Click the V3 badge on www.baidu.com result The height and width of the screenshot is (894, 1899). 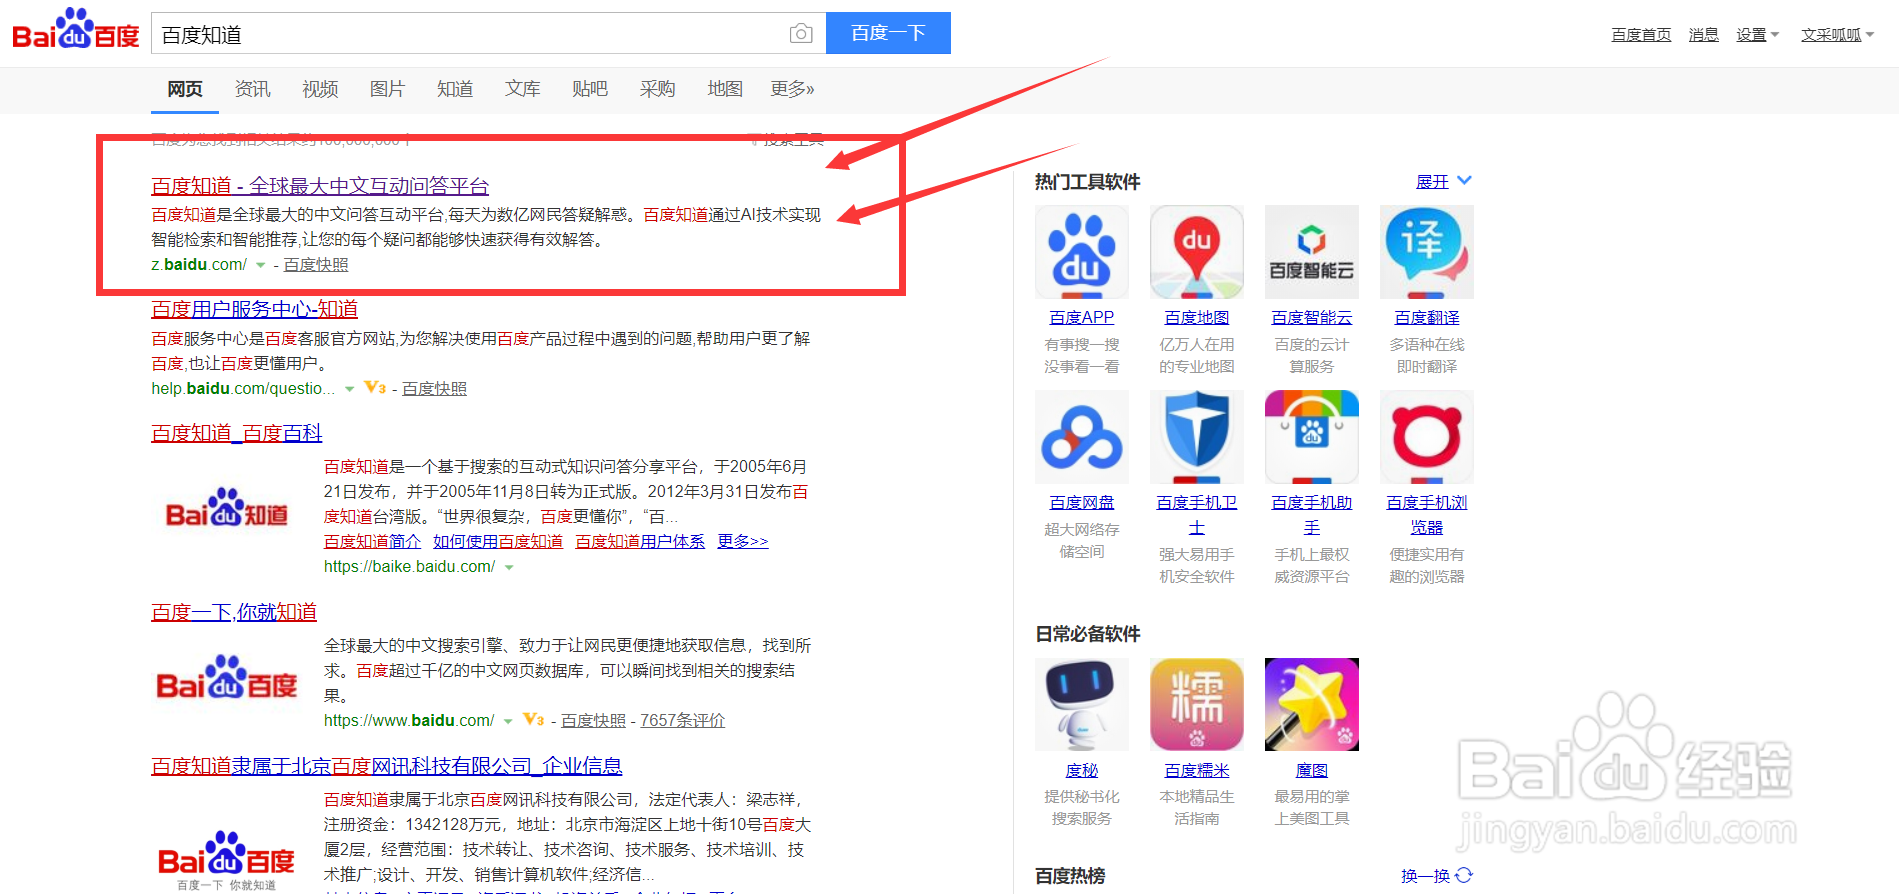(x=533, y=719)
